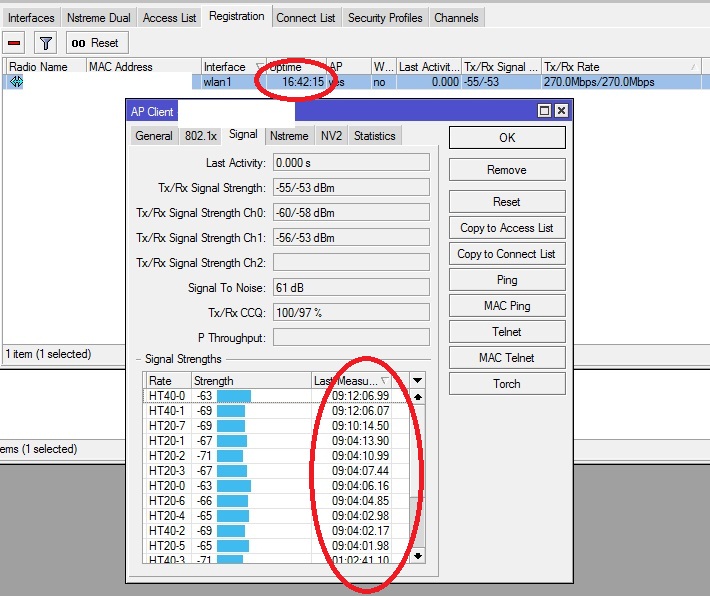Open the Statistics tab
The image size is (710, 596).
[374, 136]
